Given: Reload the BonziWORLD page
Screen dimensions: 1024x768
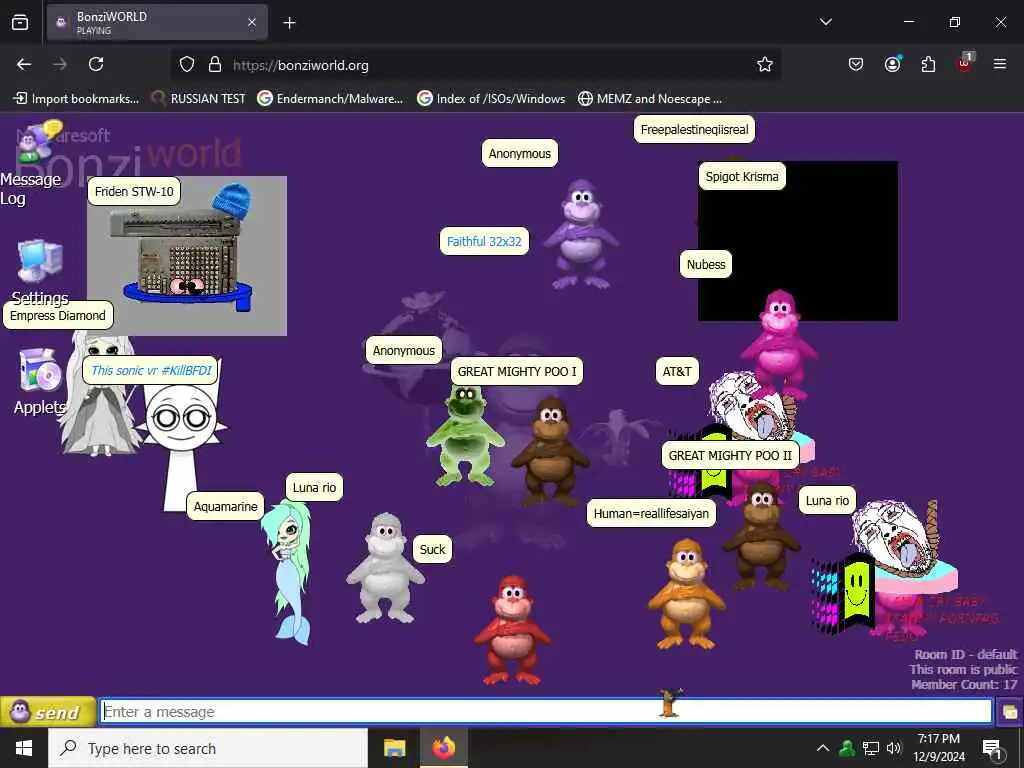Looking at the screenshot, I should [96, 64].
